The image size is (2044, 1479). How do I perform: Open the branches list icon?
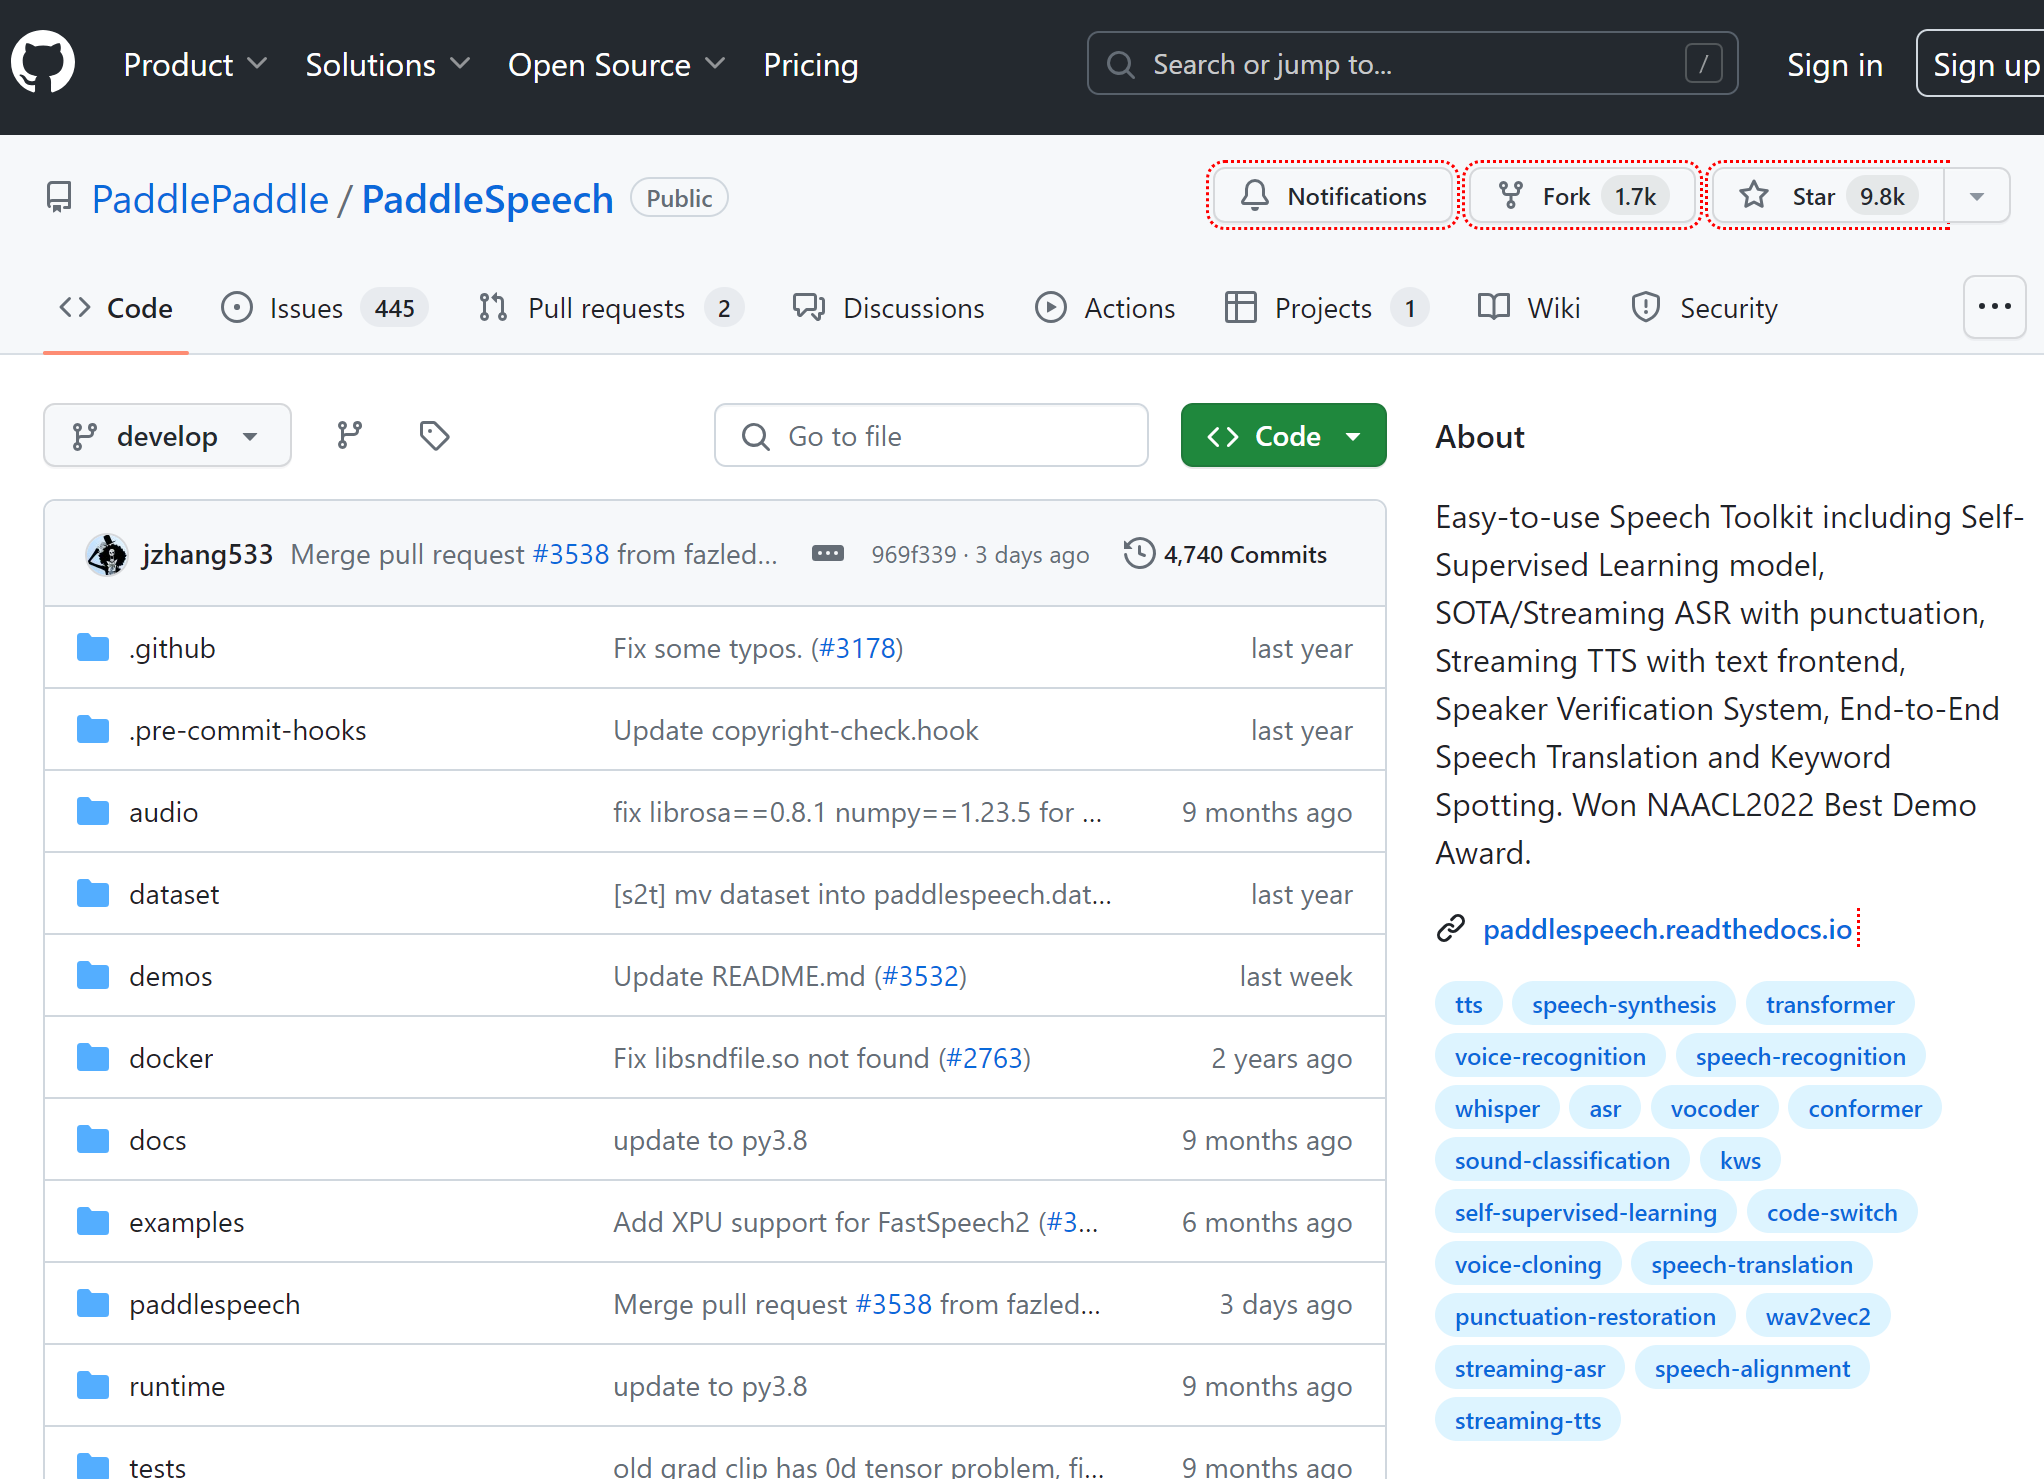tap(349, 435)
